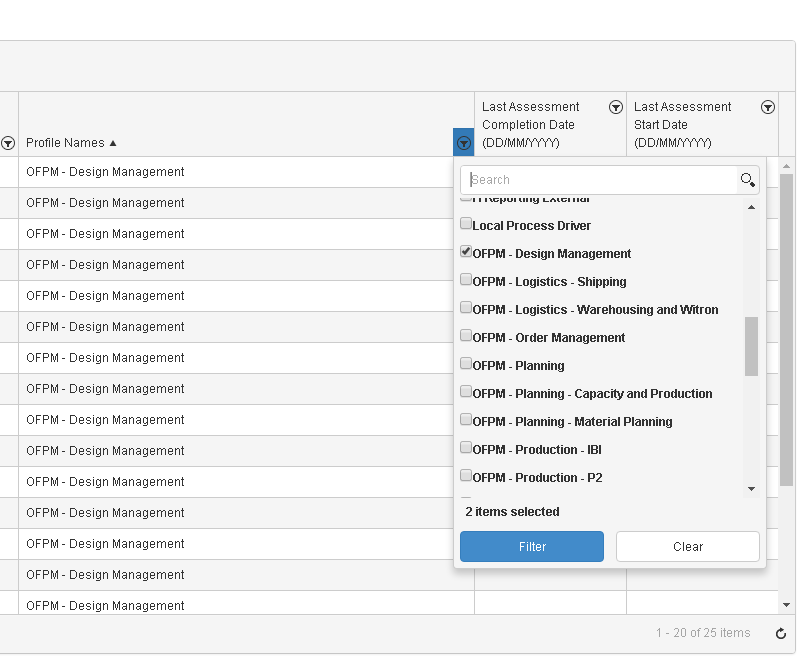Select OFPM - Planning list item
The image size is (797, 668).
click(518, 366)
